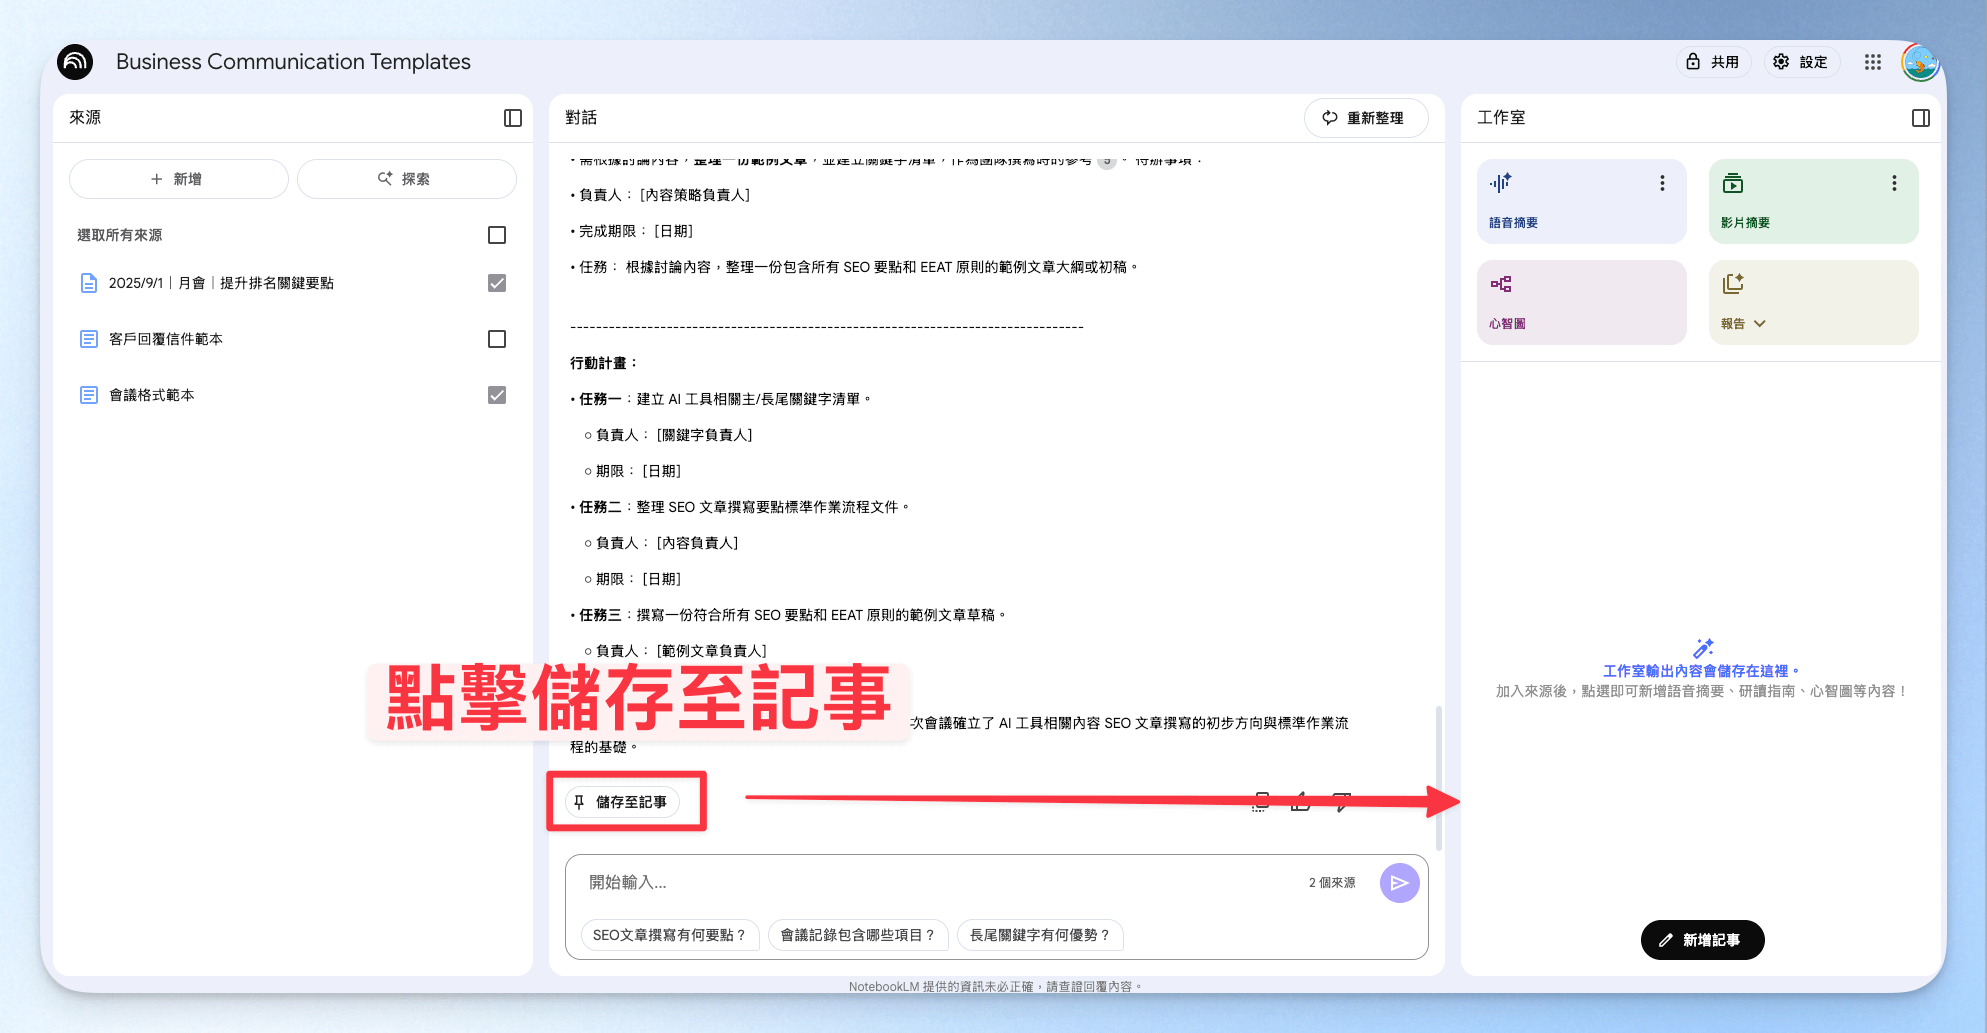
Task: Open 影片摘要 card options menu
Action: tap(1894, 183)
